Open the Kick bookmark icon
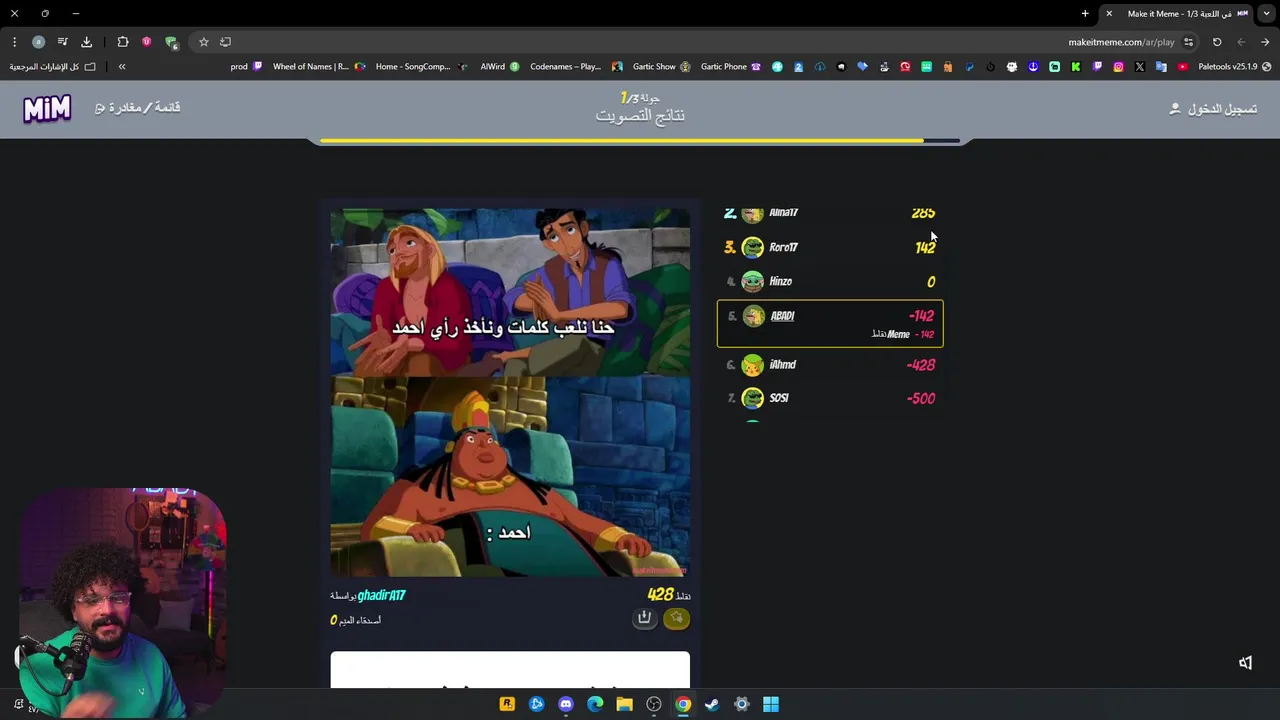The height and width of the screenshot is (720, 1280). point(1076,67)
